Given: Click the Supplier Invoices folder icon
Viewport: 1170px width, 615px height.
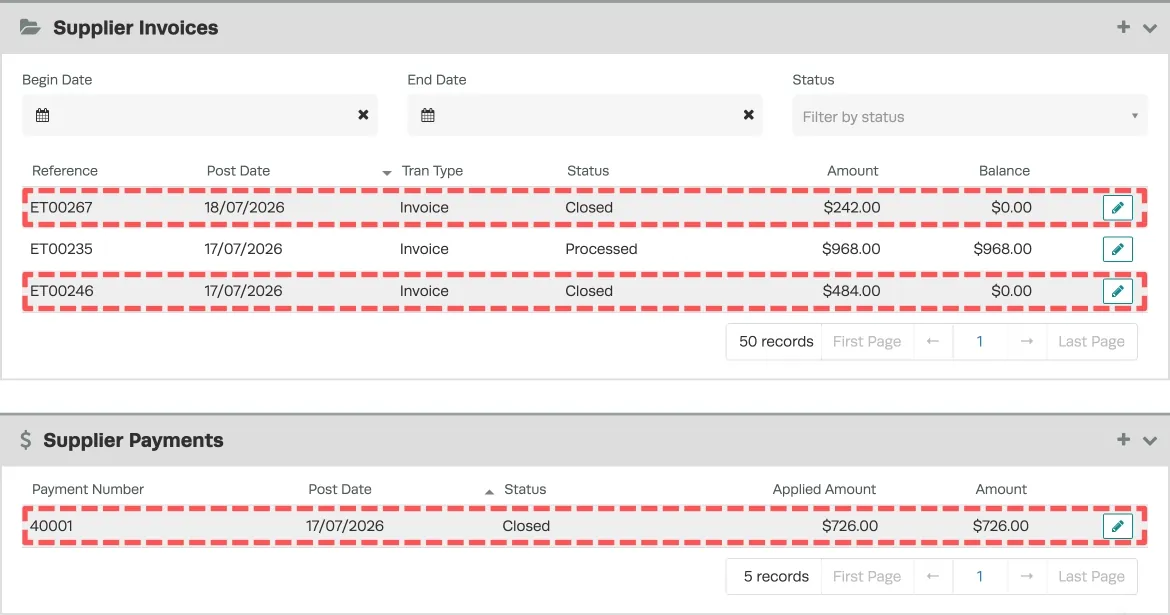Looking at the screenshot, I should click(30, 28).
